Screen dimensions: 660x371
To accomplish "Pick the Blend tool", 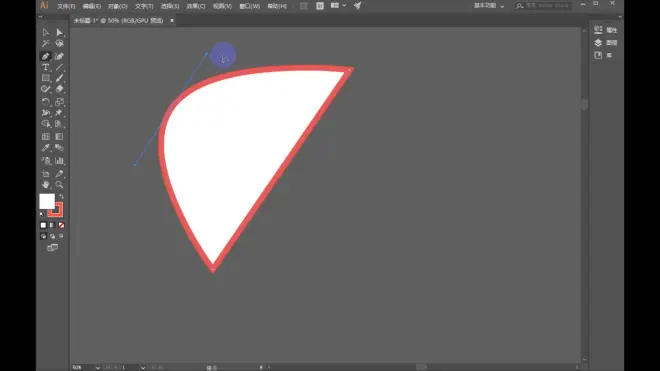I will coord(59,148).
